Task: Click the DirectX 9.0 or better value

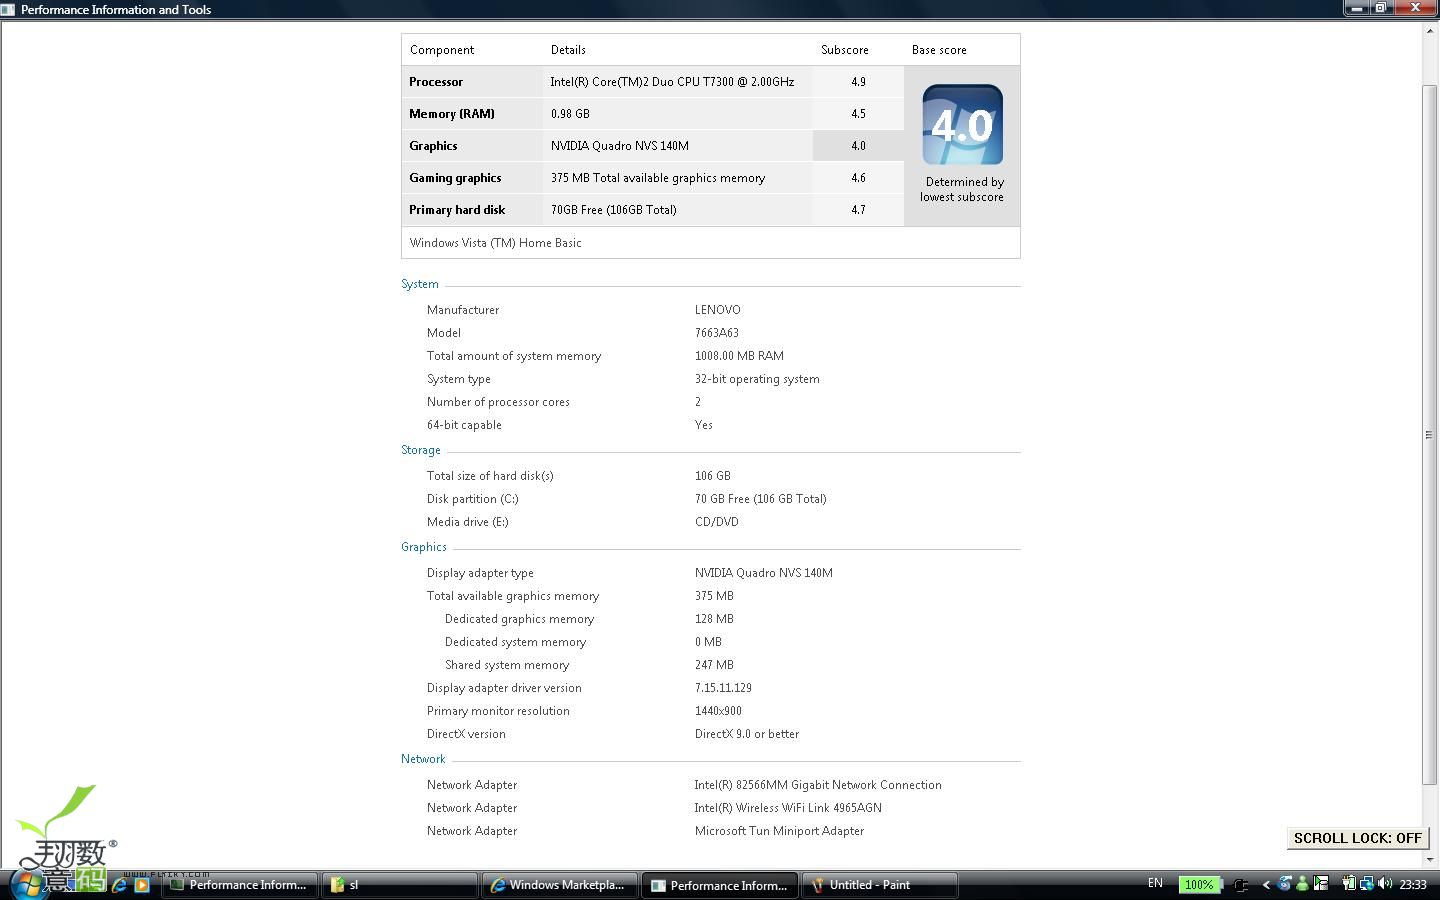Action: click(747, 734)
